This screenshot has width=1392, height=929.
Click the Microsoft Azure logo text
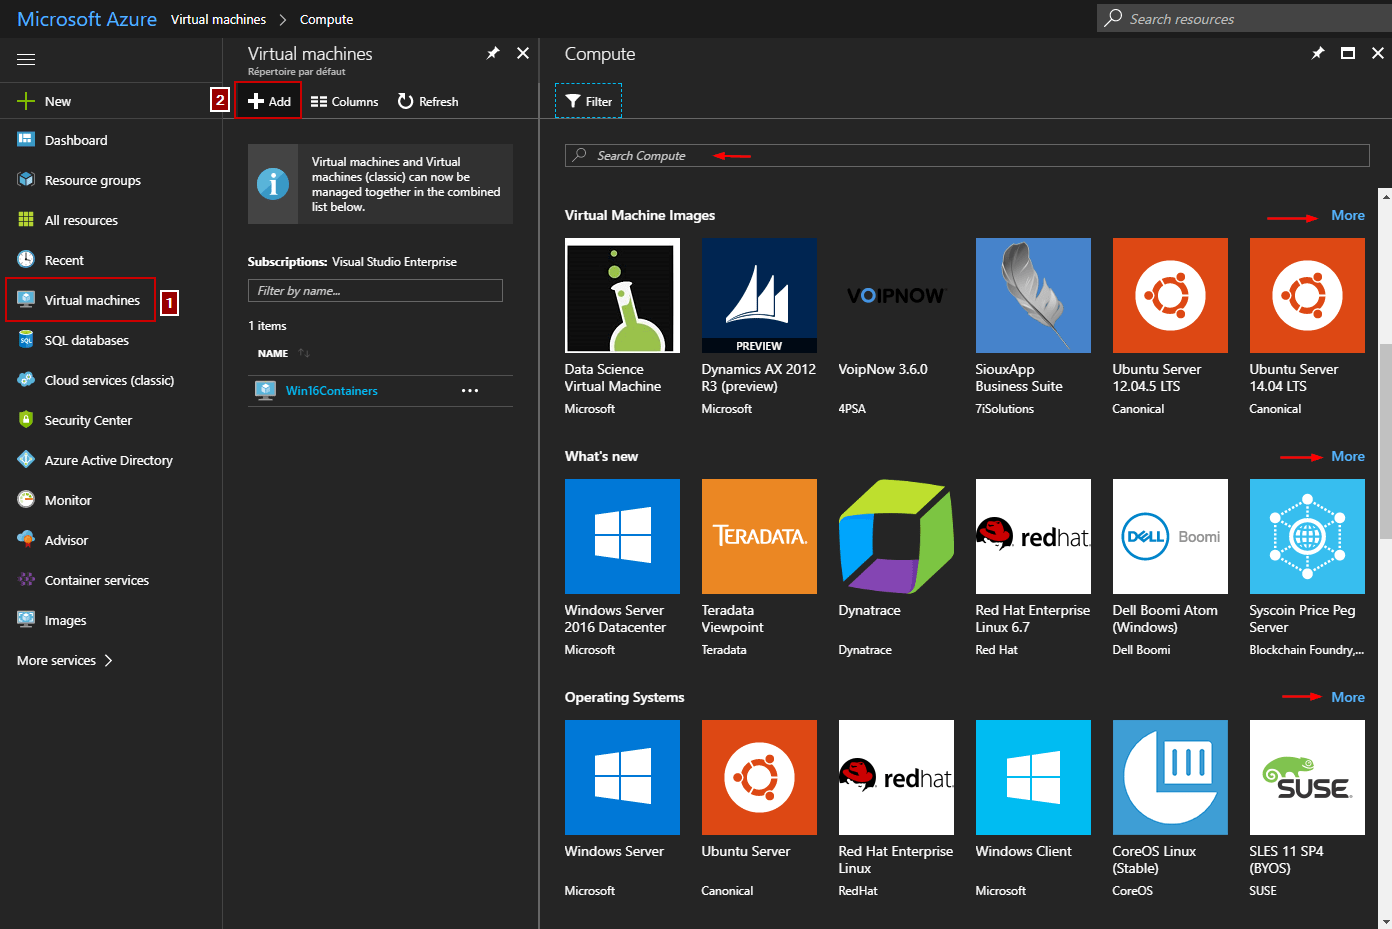[x=87, y=19]
